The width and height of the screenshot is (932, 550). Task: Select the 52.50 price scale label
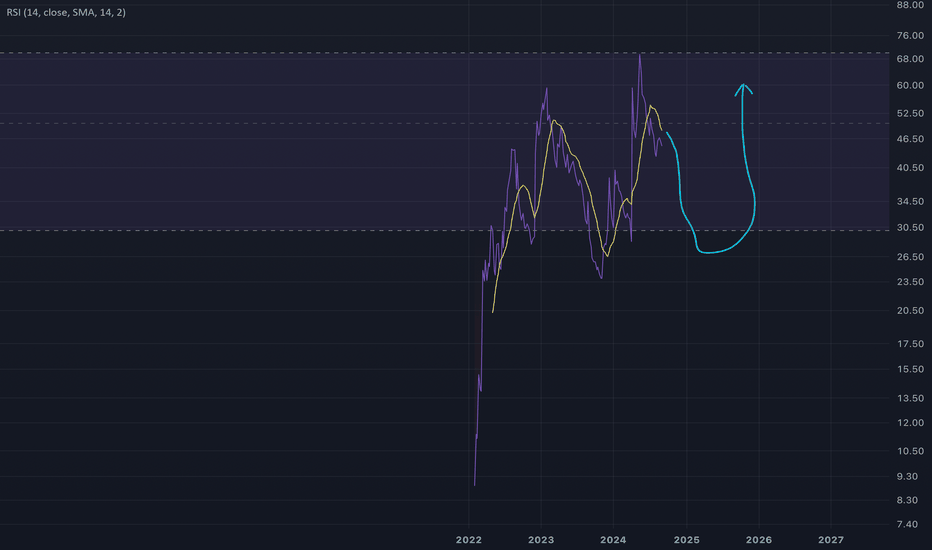click(910, 113)
